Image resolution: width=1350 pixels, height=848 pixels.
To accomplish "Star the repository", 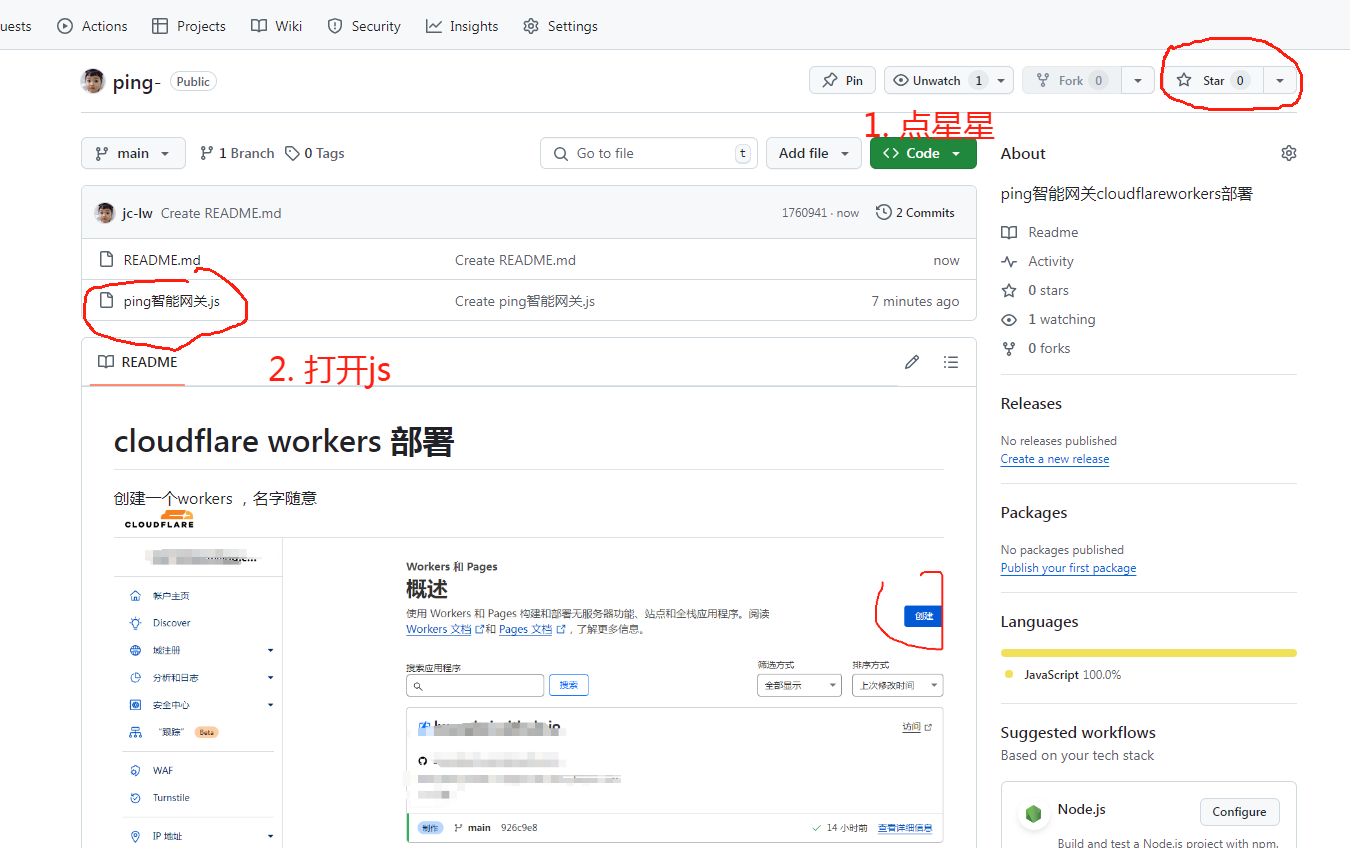I will (x=1213, y=80).
